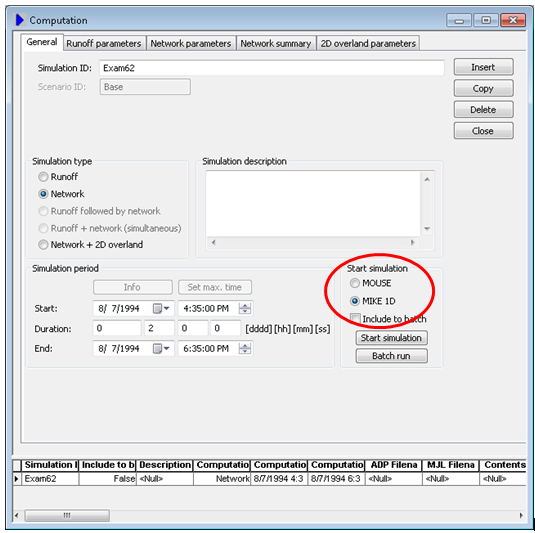This screenshot has height=533, width=535.
Task: Open the Network parameters tab
Action: pos(191,43)
